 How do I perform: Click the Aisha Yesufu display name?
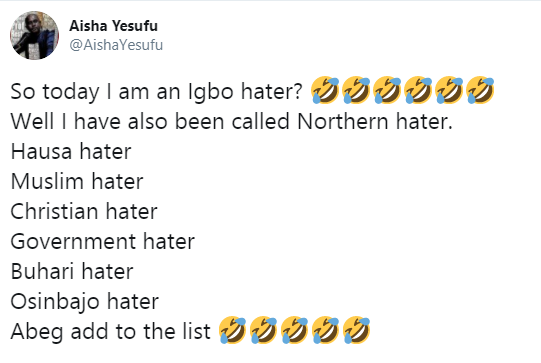pyautogui.click(x=114, y=26)
